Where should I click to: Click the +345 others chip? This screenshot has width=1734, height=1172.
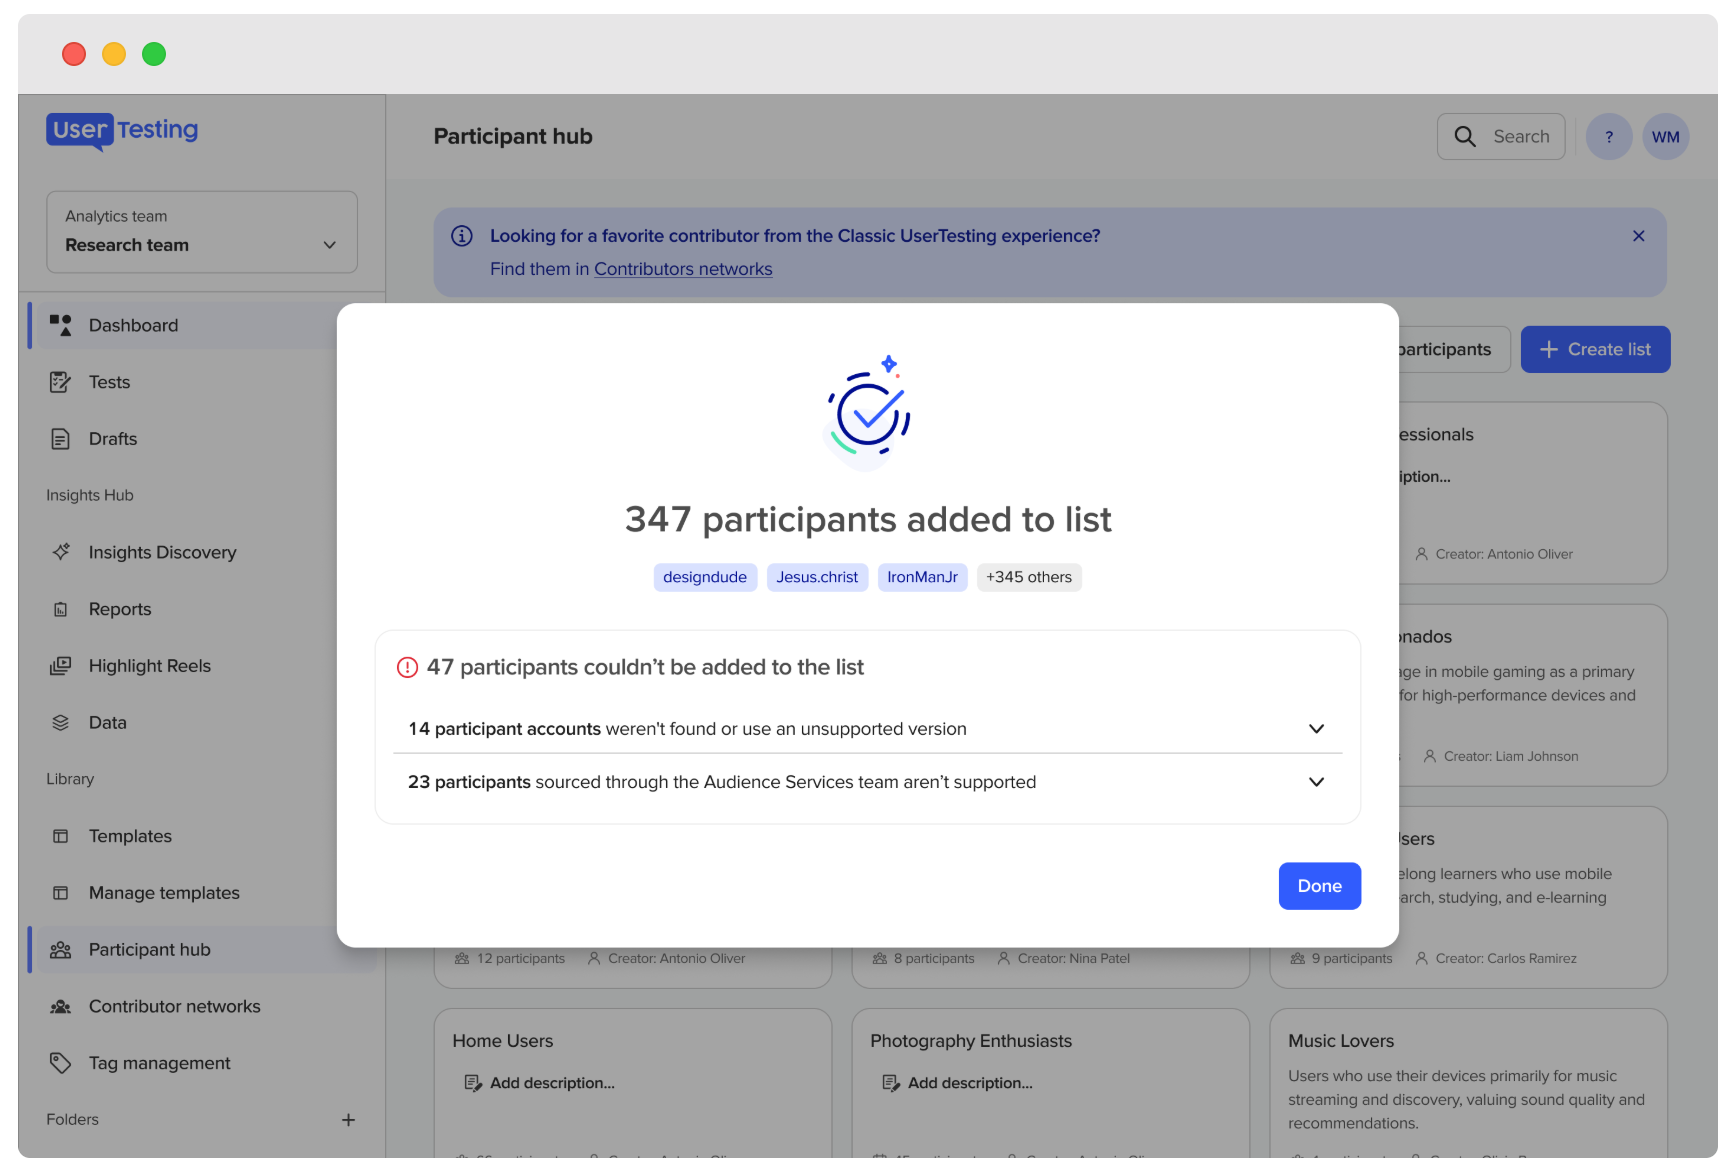1028,577
